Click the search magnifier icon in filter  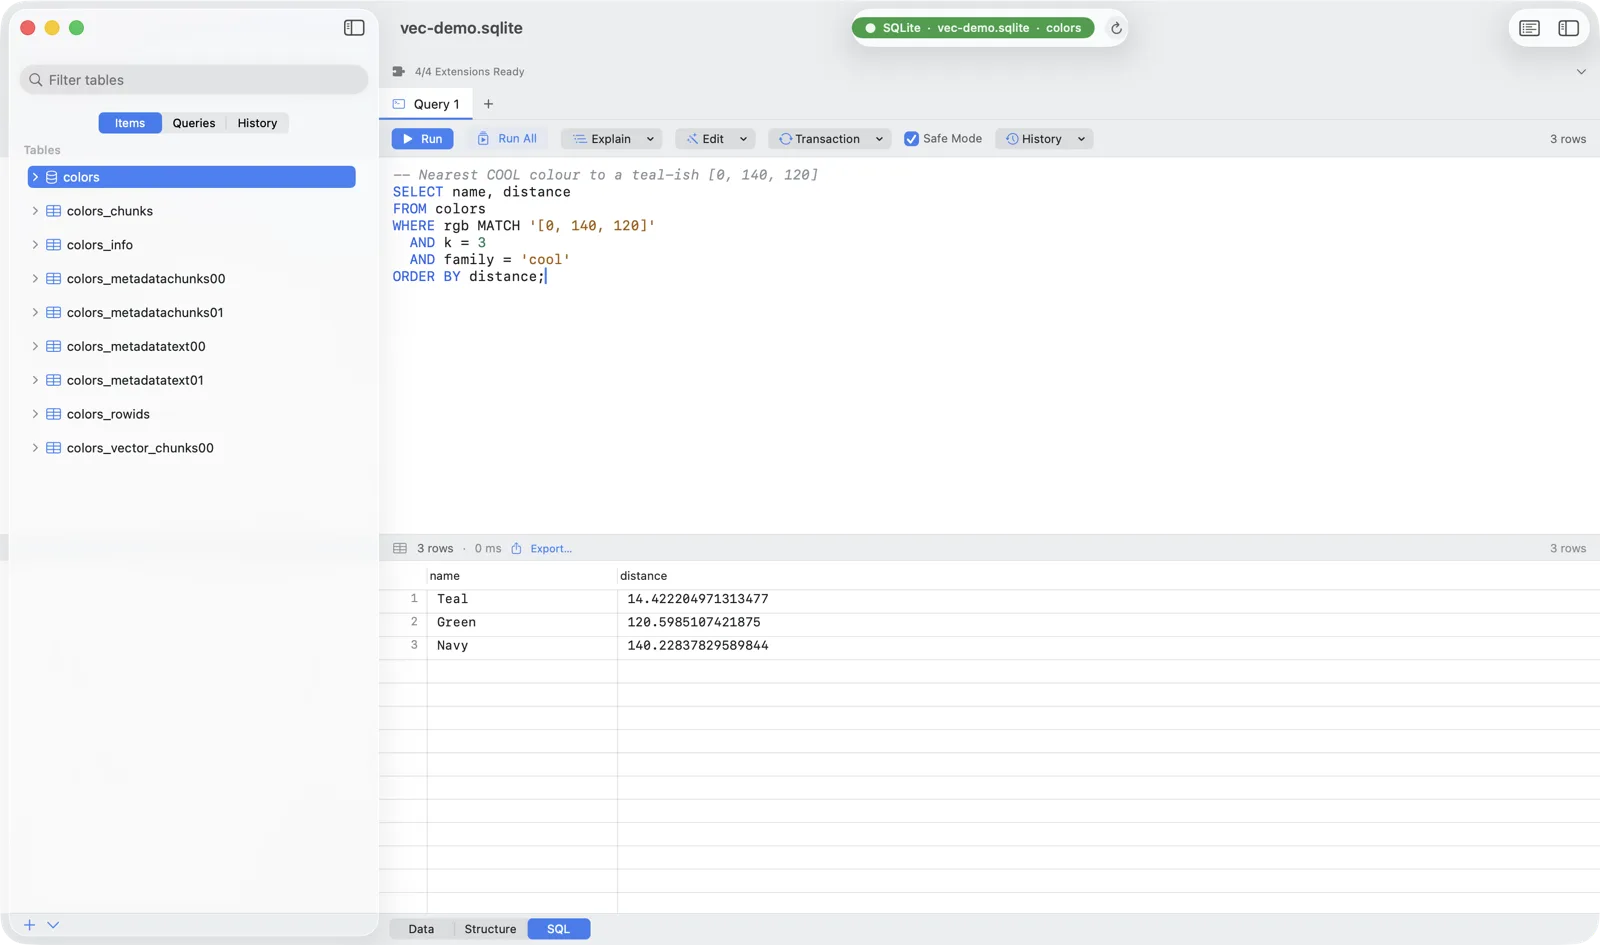[x=36, y=80]
